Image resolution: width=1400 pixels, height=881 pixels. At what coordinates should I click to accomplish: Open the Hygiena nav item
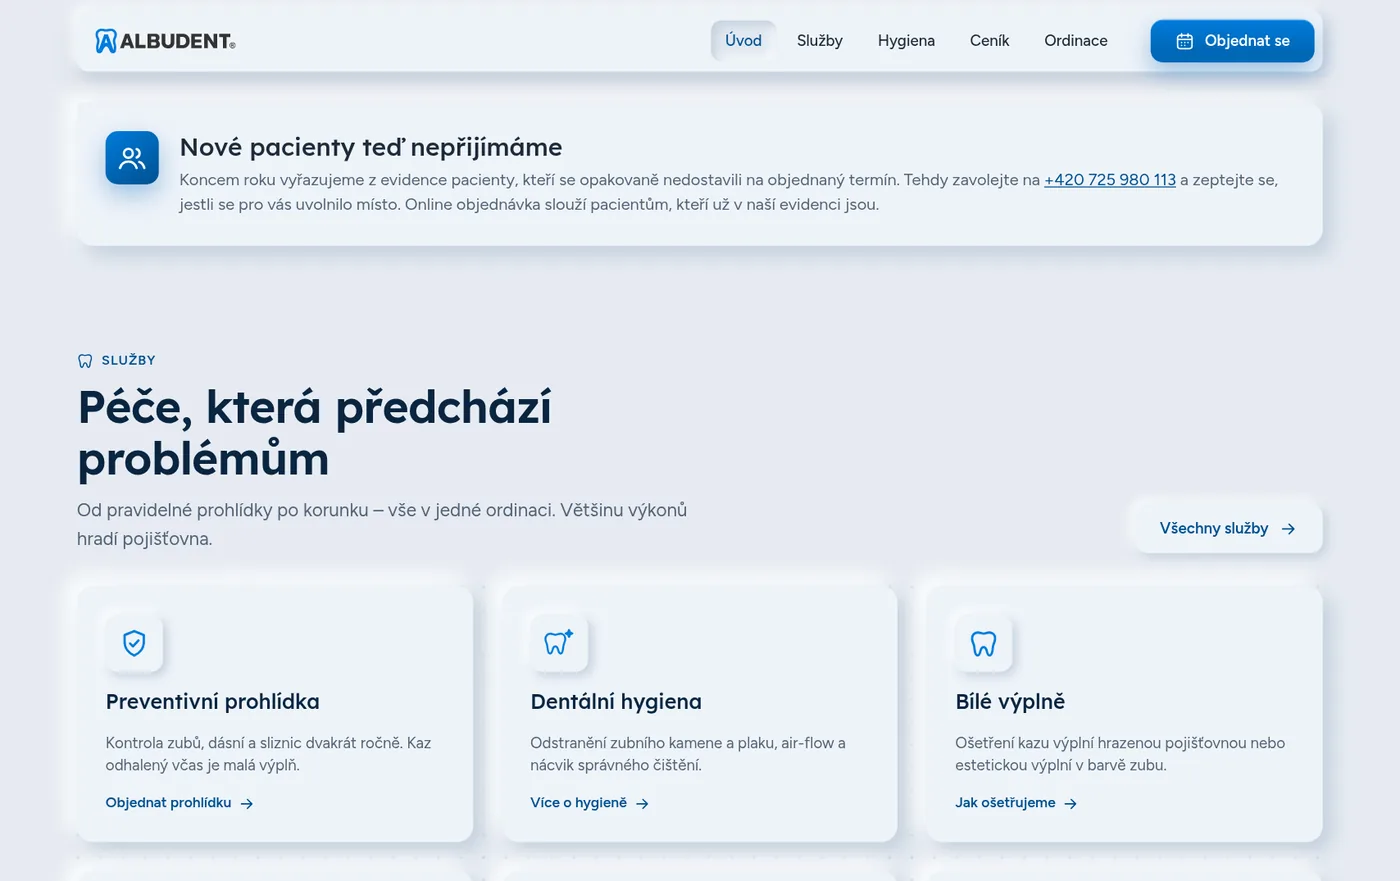906,41
